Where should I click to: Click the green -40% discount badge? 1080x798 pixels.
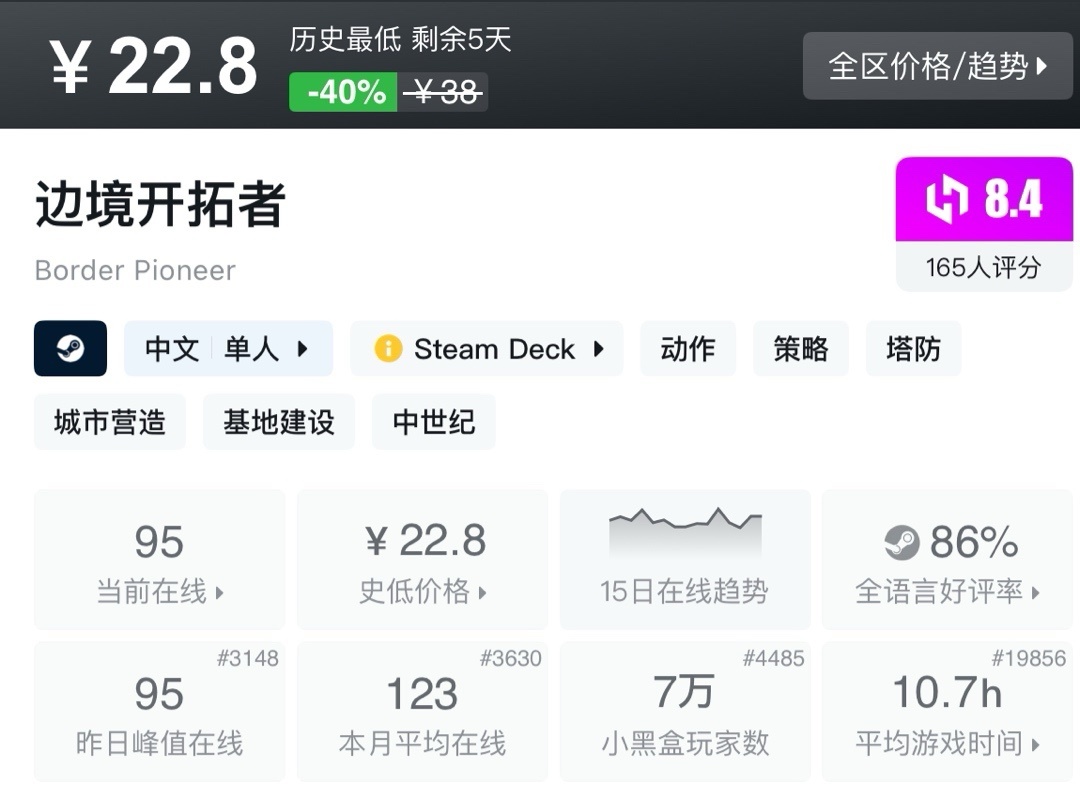coord(343,92)
